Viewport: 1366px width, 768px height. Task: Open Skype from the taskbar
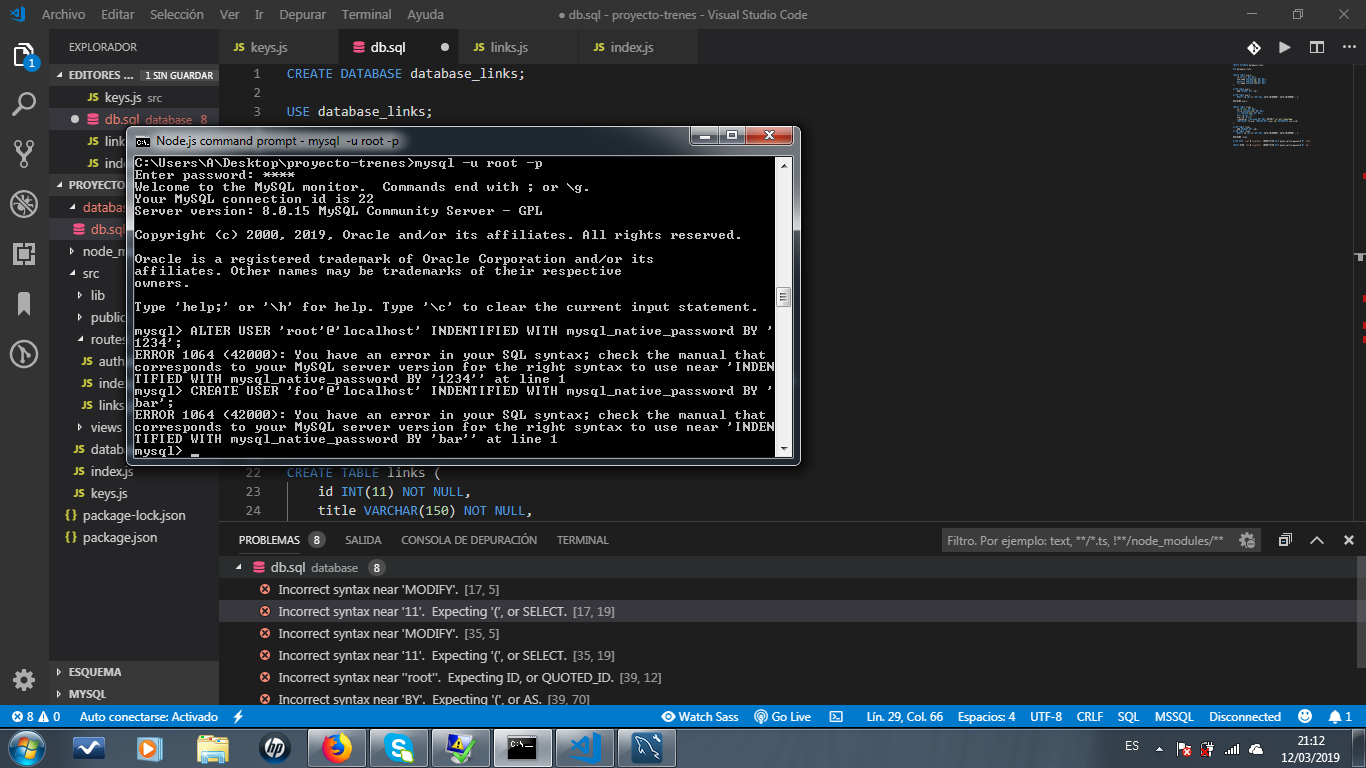(x=399, y=747)
